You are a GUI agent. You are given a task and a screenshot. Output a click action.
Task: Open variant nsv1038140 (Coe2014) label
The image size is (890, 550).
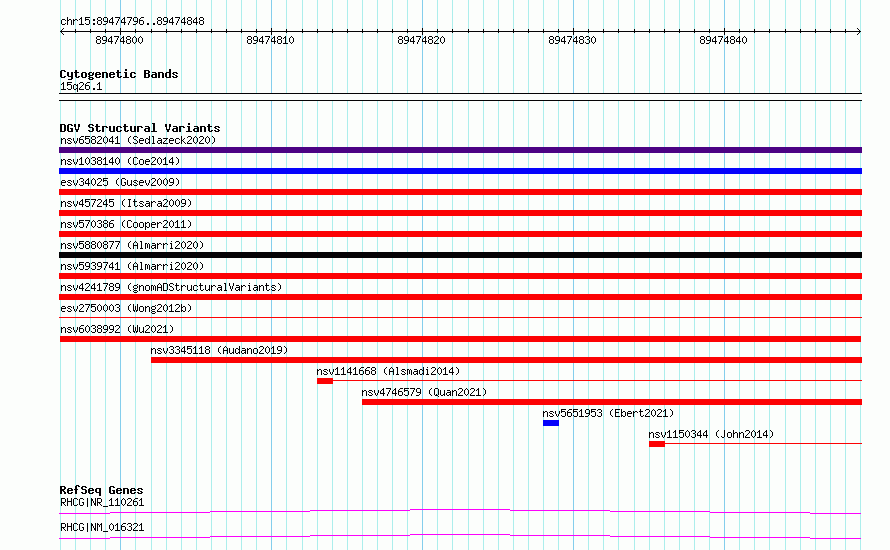coord(120,161)
